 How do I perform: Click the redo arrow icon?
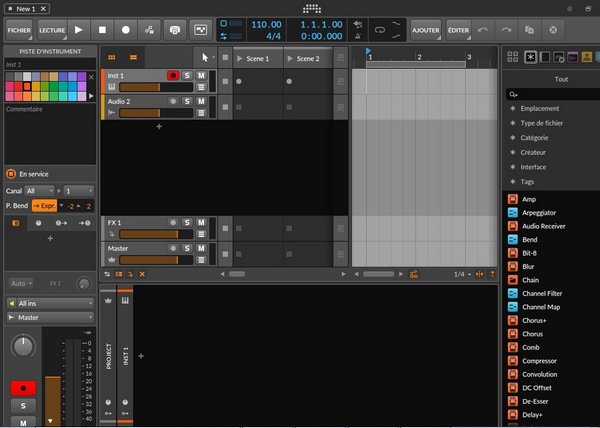tap(506, 30)
